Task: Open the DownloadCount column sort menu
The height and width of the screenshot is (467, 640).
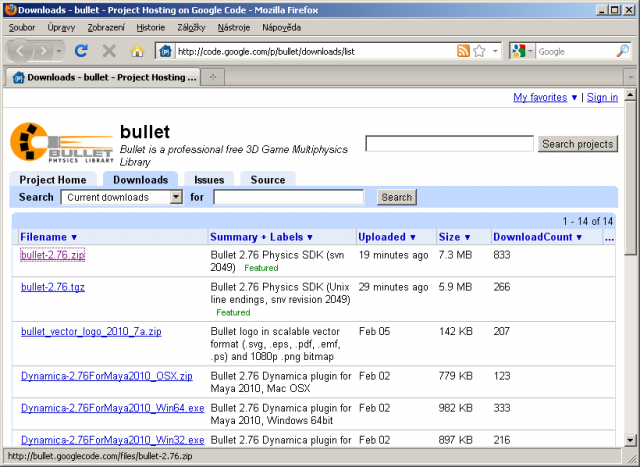Action: tap(579, 237)
